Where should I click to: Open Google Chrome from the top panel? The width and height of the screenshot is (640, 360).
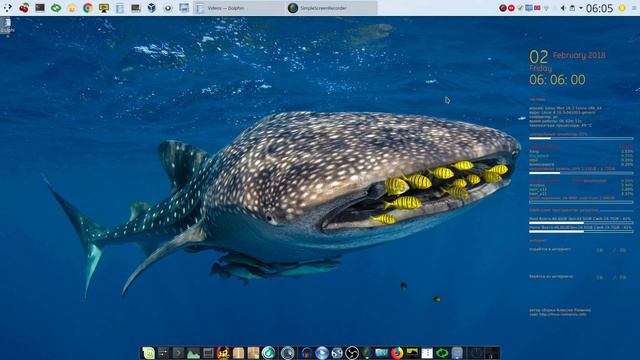tap(88, 8)
